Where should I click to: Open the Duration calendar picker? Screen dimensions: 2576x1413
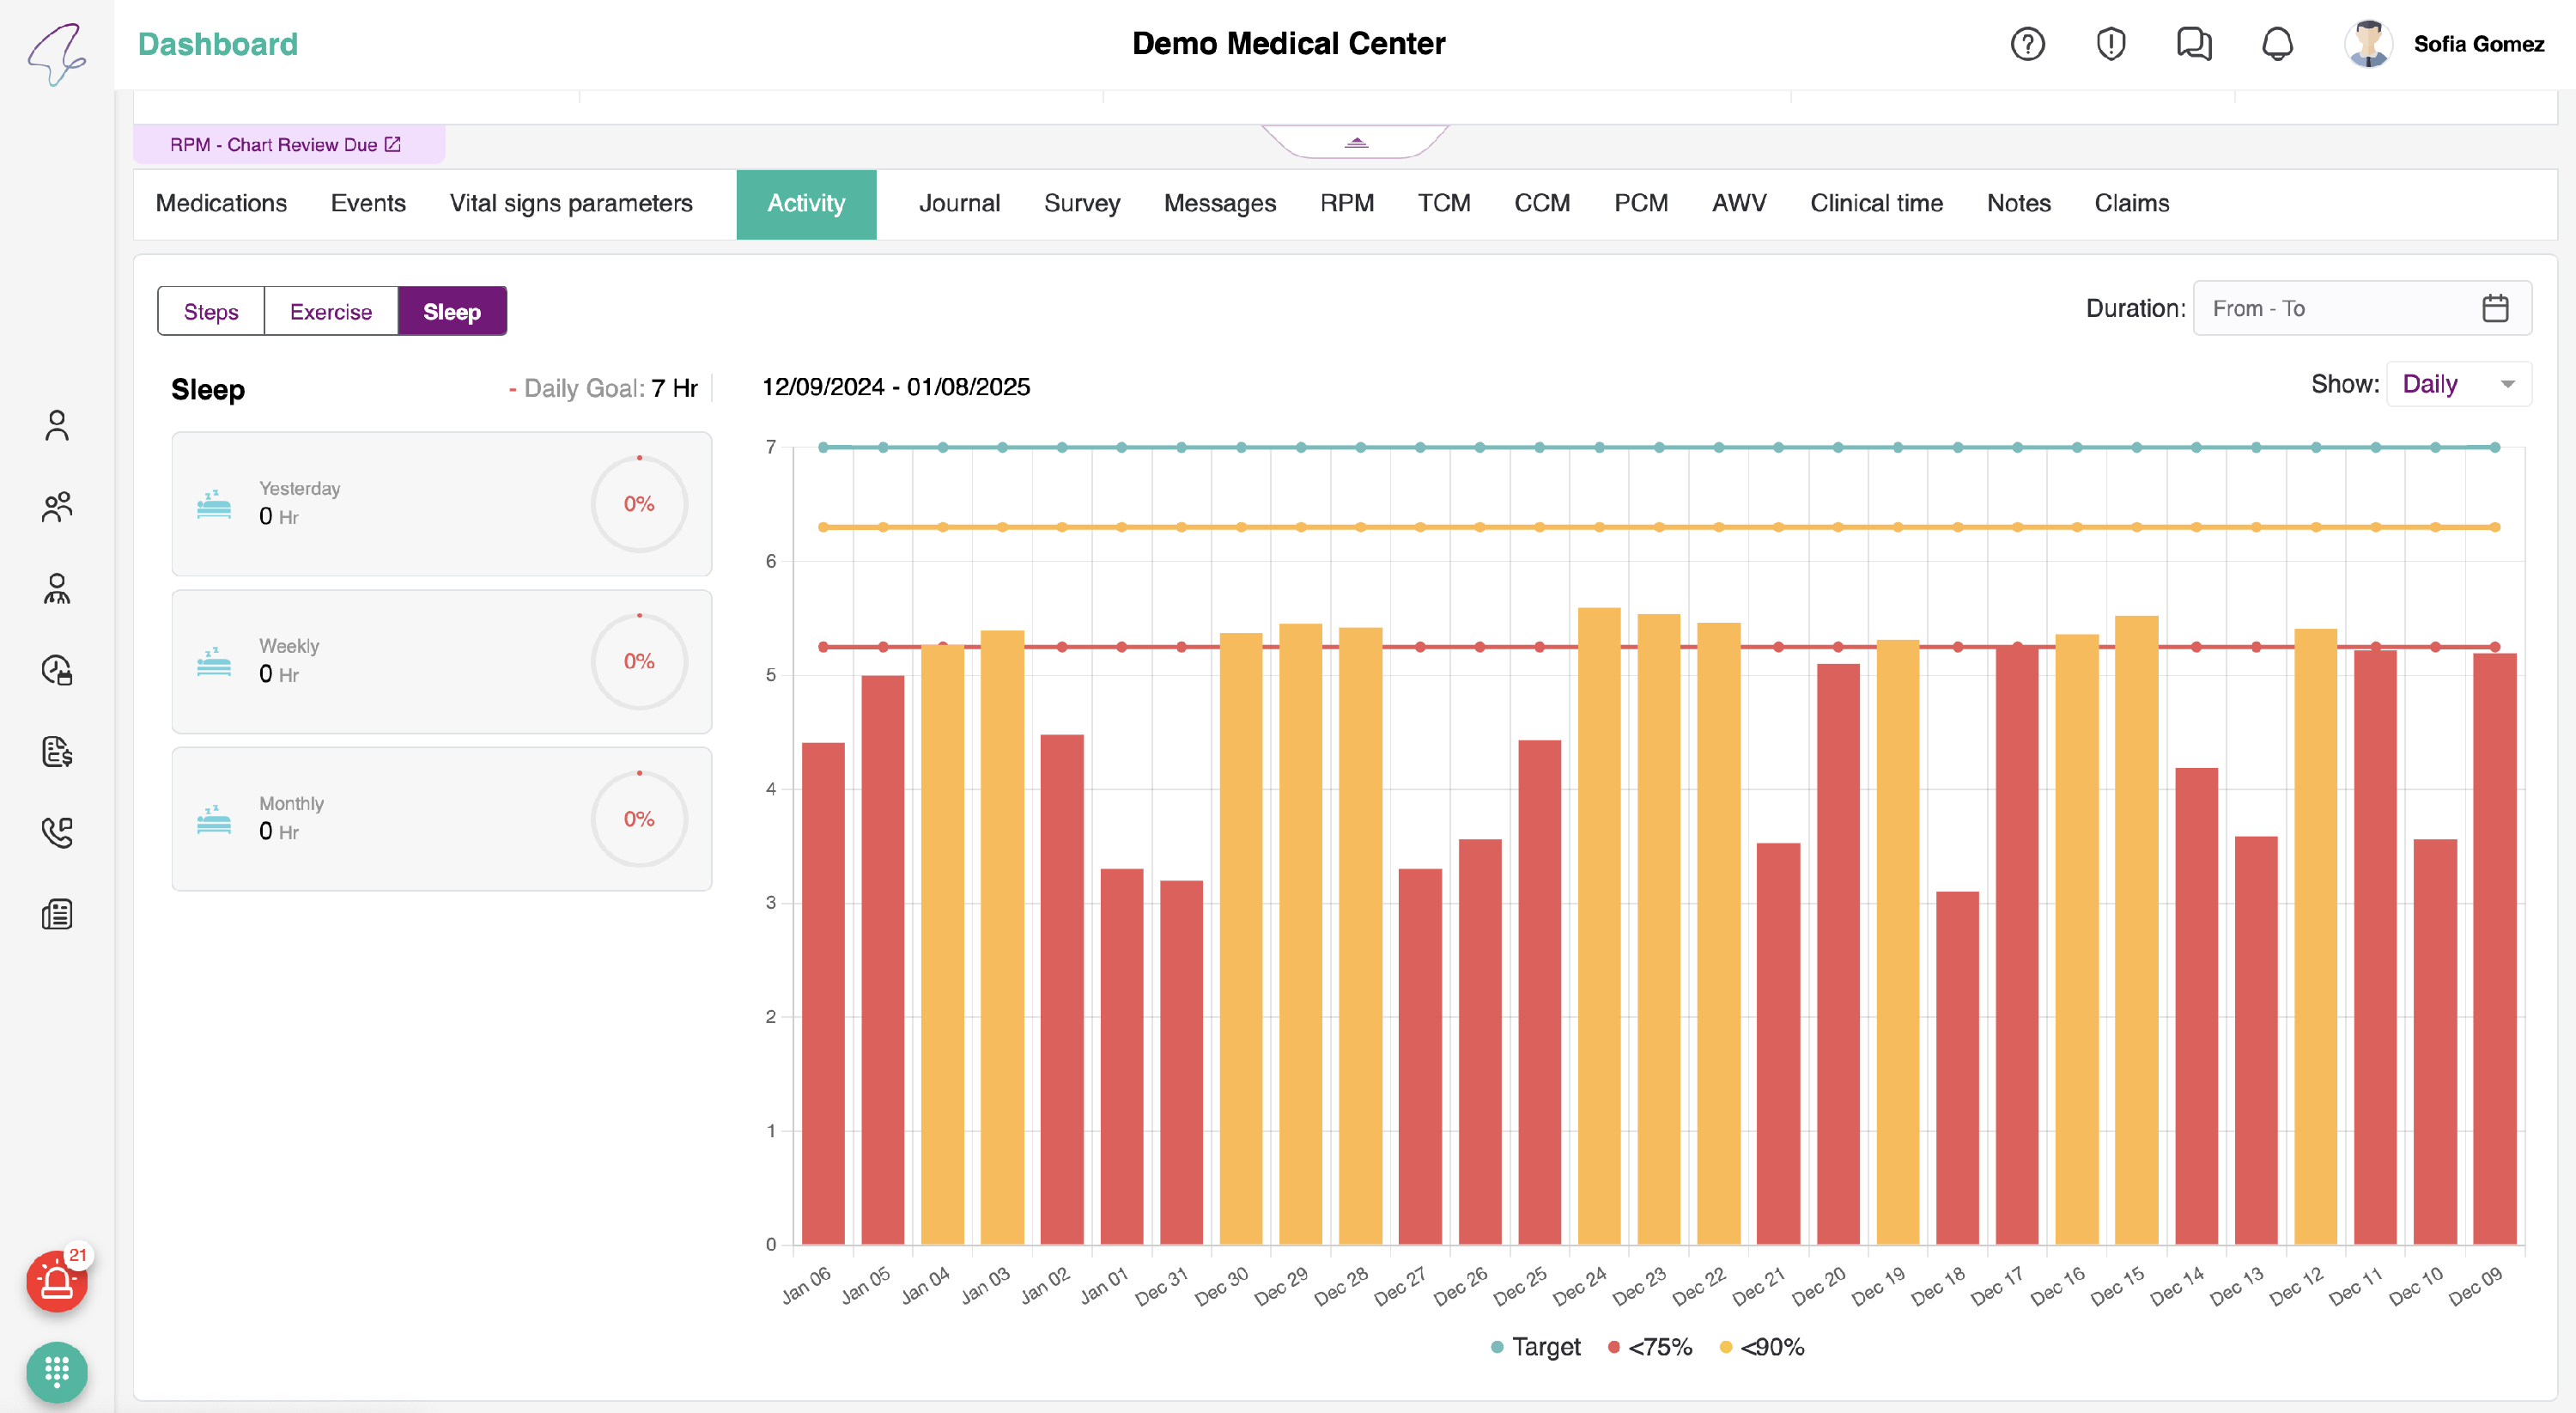[2495, 309]
